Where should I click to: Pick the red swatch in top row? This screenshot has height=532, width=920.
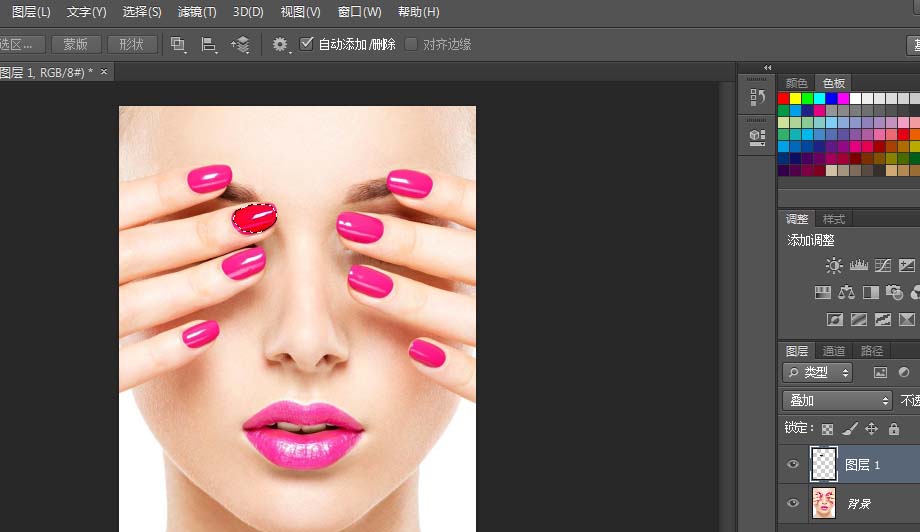[x=783, y=98]
